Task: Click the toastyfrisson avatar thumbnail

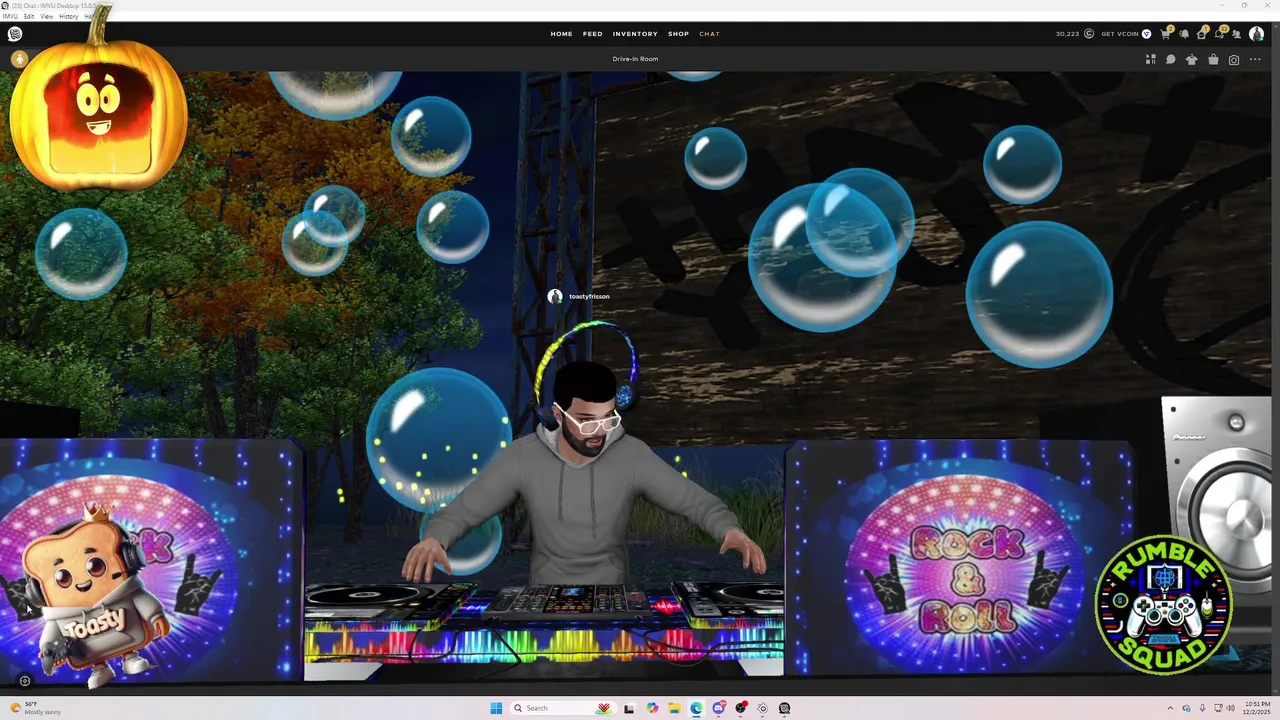Action: [555, 296]
